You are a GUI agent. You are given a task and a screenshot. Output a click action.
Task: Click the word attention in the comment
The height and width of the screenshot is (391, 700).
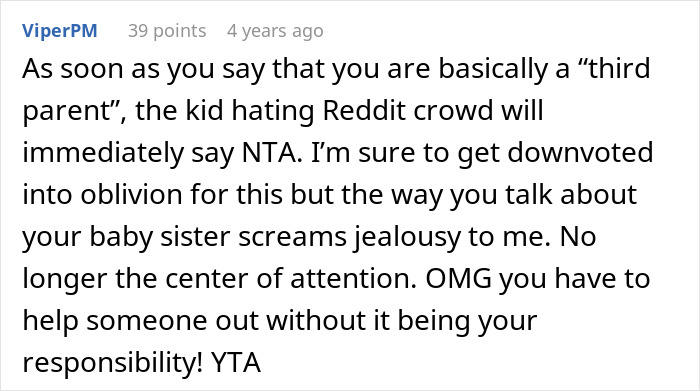pyautogui.click(x=353, y=279)
